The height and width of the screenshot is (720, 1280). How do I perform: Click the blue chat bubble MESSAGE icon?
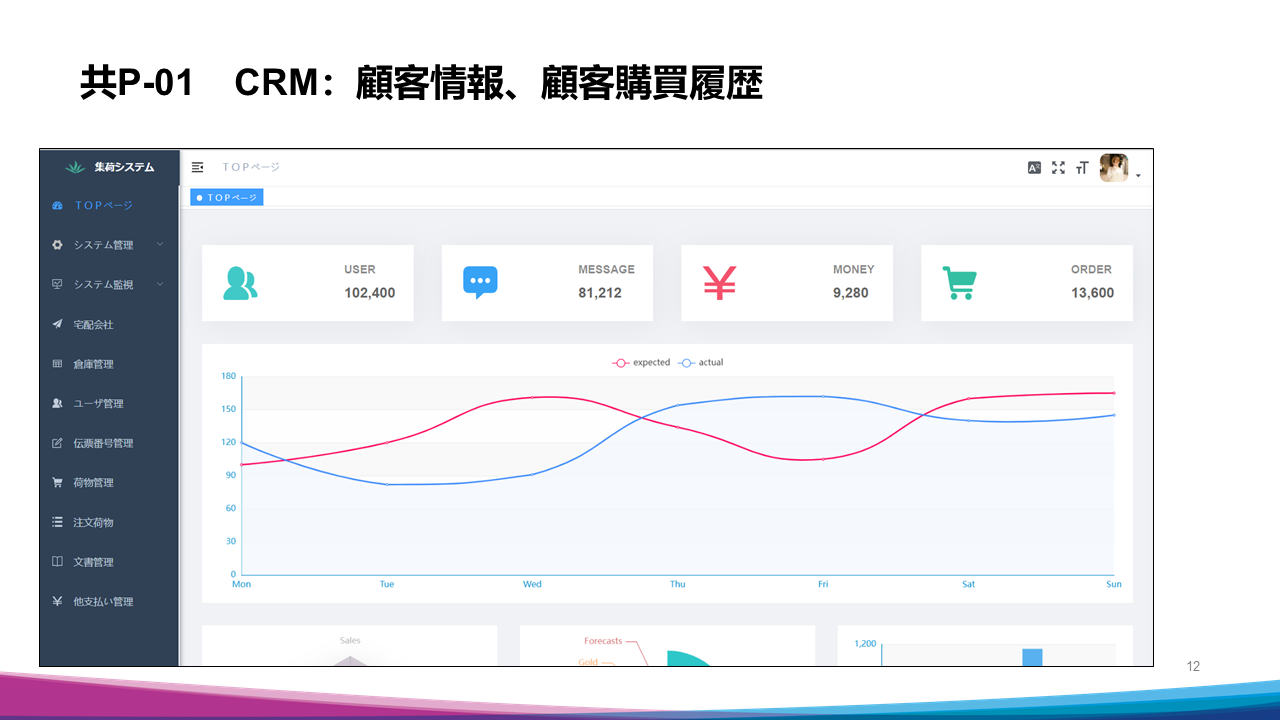coord(480,283)
